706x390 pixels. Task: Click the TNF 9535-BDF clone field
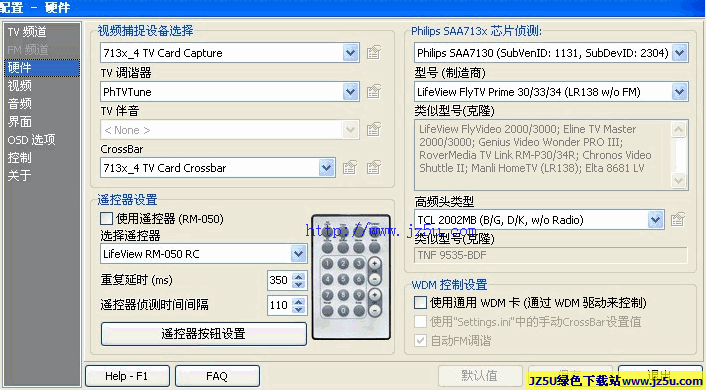click(551, 255)
